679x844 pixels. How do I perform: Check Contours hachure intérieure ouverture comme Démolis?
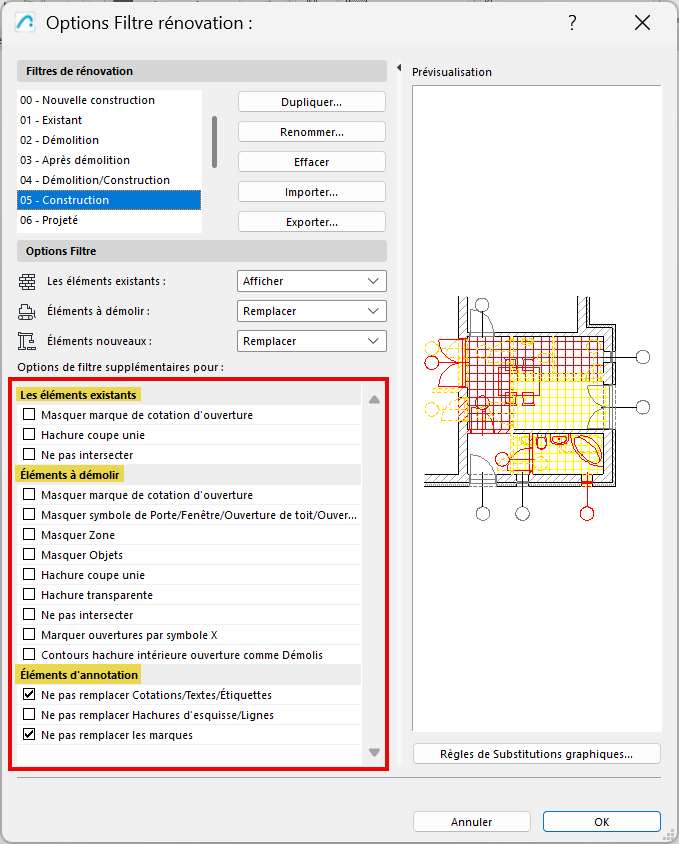[x=29, y=654]
